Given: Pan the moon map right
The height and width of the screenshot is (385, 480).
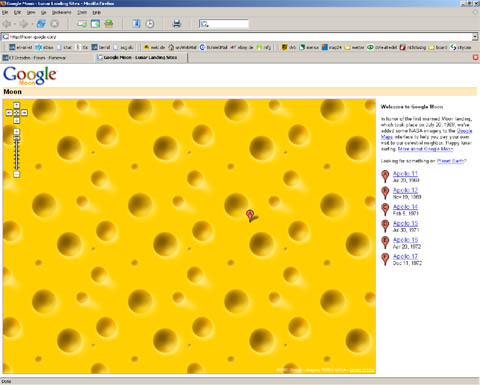Looking at the screenshot, I should pyautogui.click(x=24, y=113).
